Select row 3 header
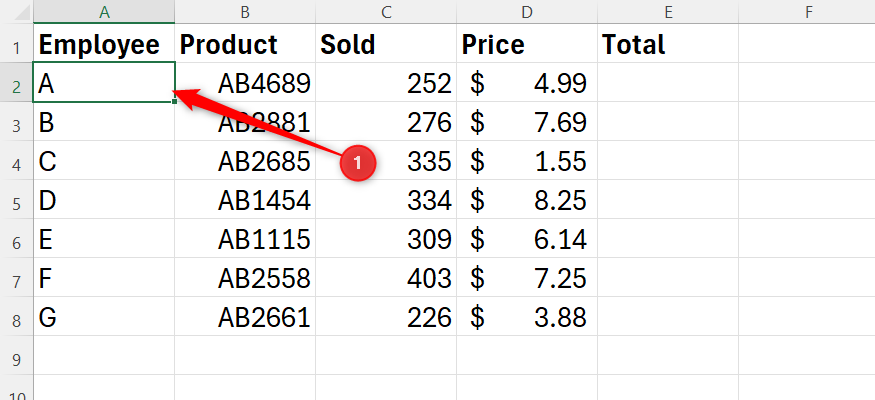875x400 pixels. [x=17, y=122]
